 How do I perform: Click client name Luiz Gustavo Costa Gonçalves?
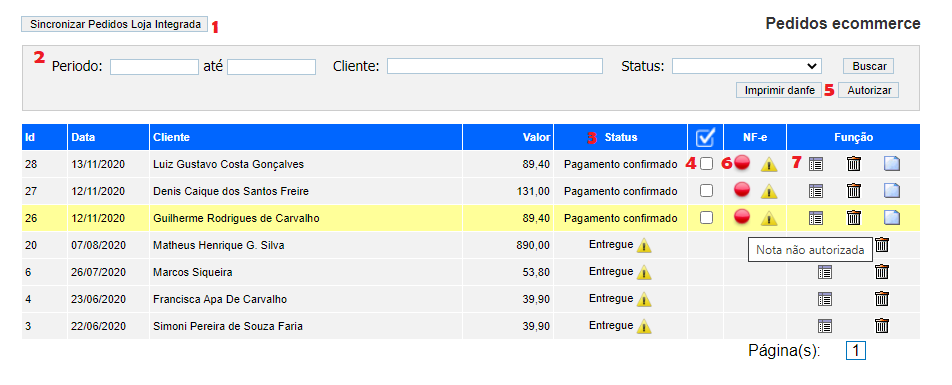[x=228, y=164]
